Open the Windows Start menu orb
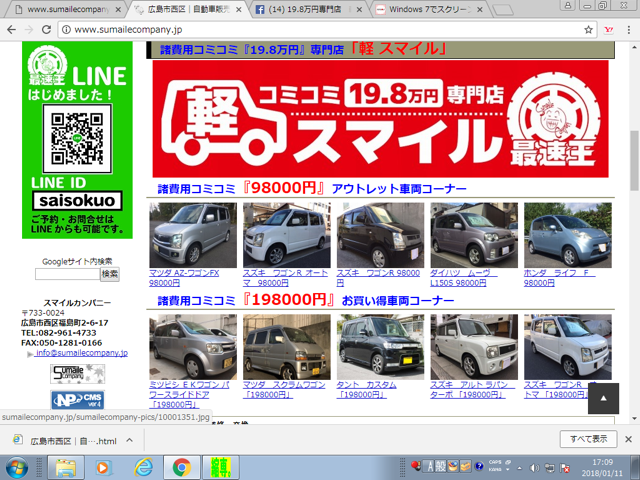The image size is (640, 480). pos(16,468)
